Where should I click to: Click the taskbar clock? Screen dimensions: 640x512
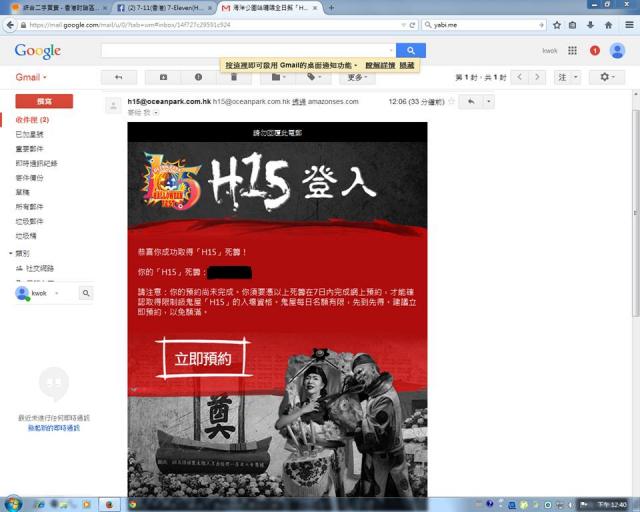tap(612, 505)
